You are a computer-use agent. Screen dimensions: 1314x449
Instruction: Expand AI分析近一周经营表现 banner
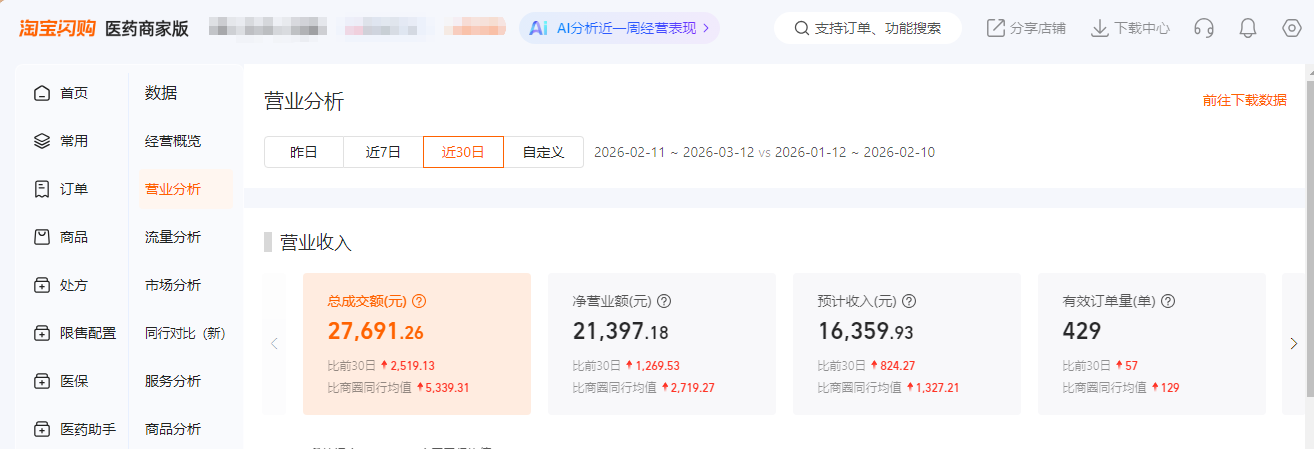619,28
